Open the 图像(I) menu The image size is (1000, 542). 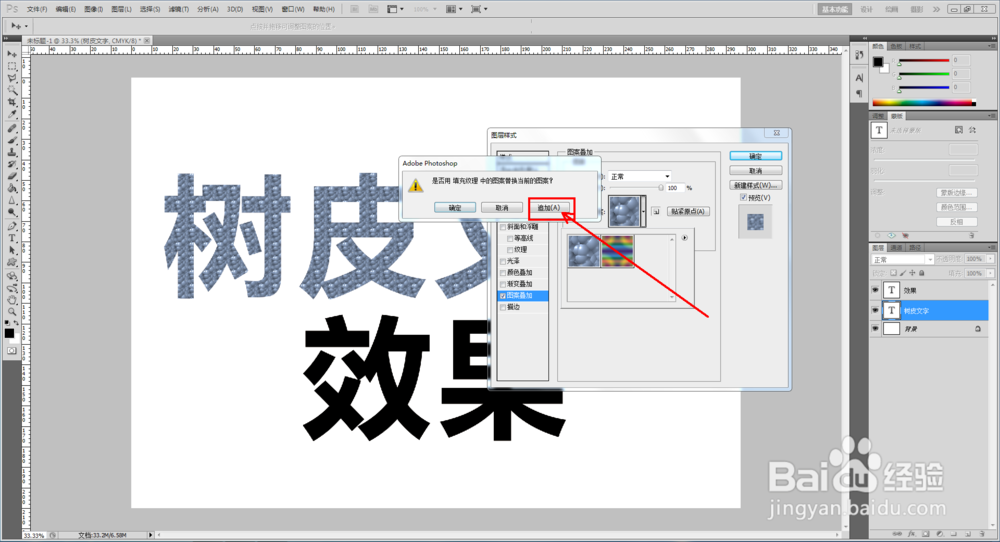[x=93, y=10]
